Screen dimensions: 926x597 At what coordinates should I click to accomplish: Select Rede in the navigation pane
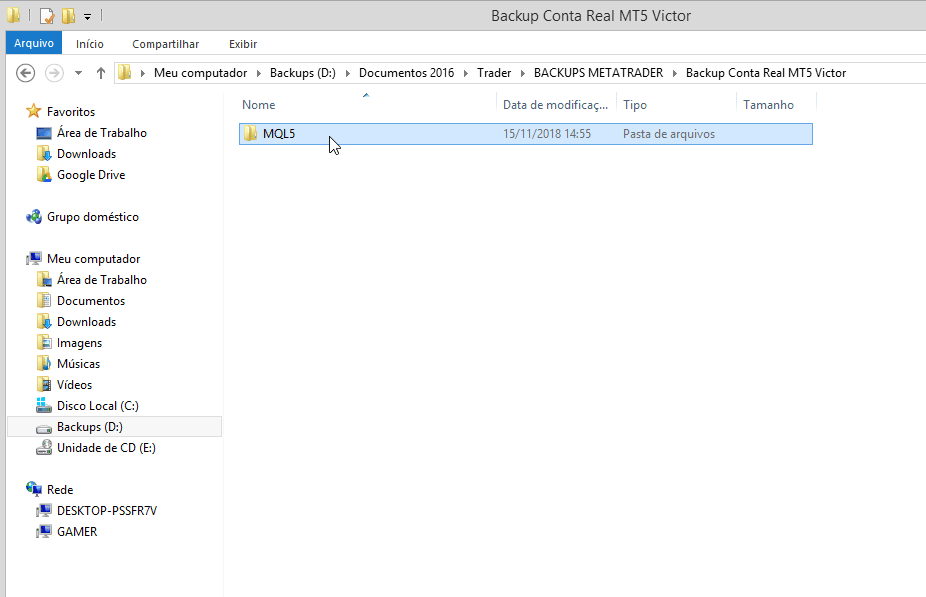60,490
